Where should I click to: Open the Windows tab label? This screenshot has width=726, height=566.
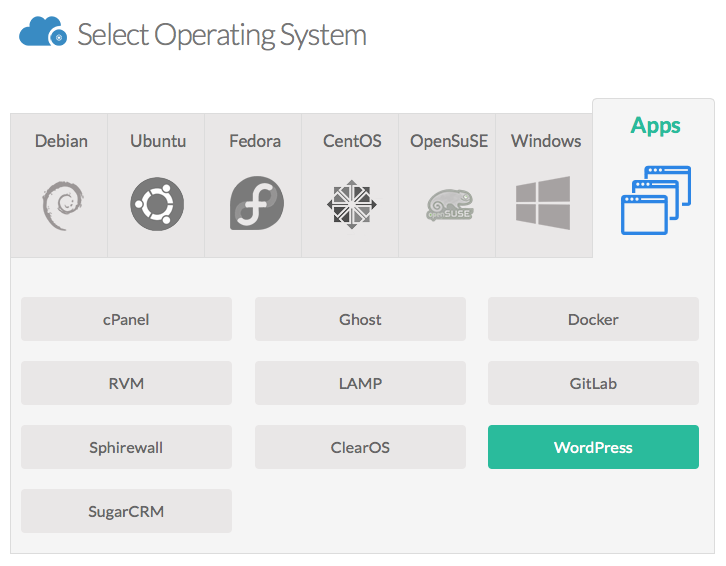[x=546, y=141]
